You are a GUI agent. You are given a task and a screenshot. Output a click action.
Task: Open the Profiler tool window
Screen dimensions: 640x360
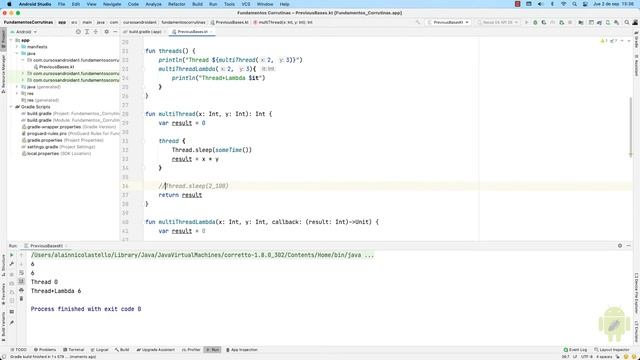click(191, 350)
